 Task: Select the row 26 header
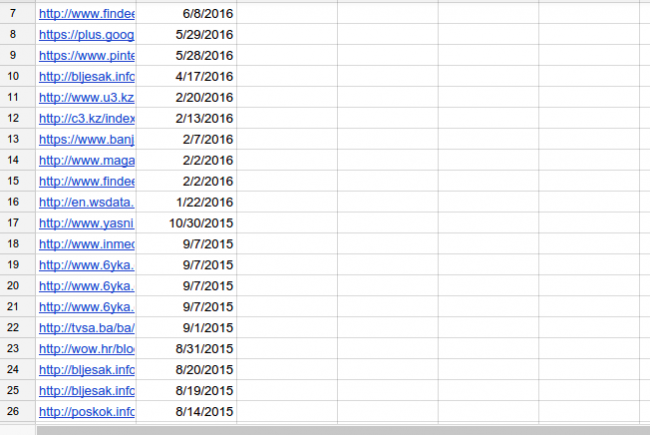13,411
